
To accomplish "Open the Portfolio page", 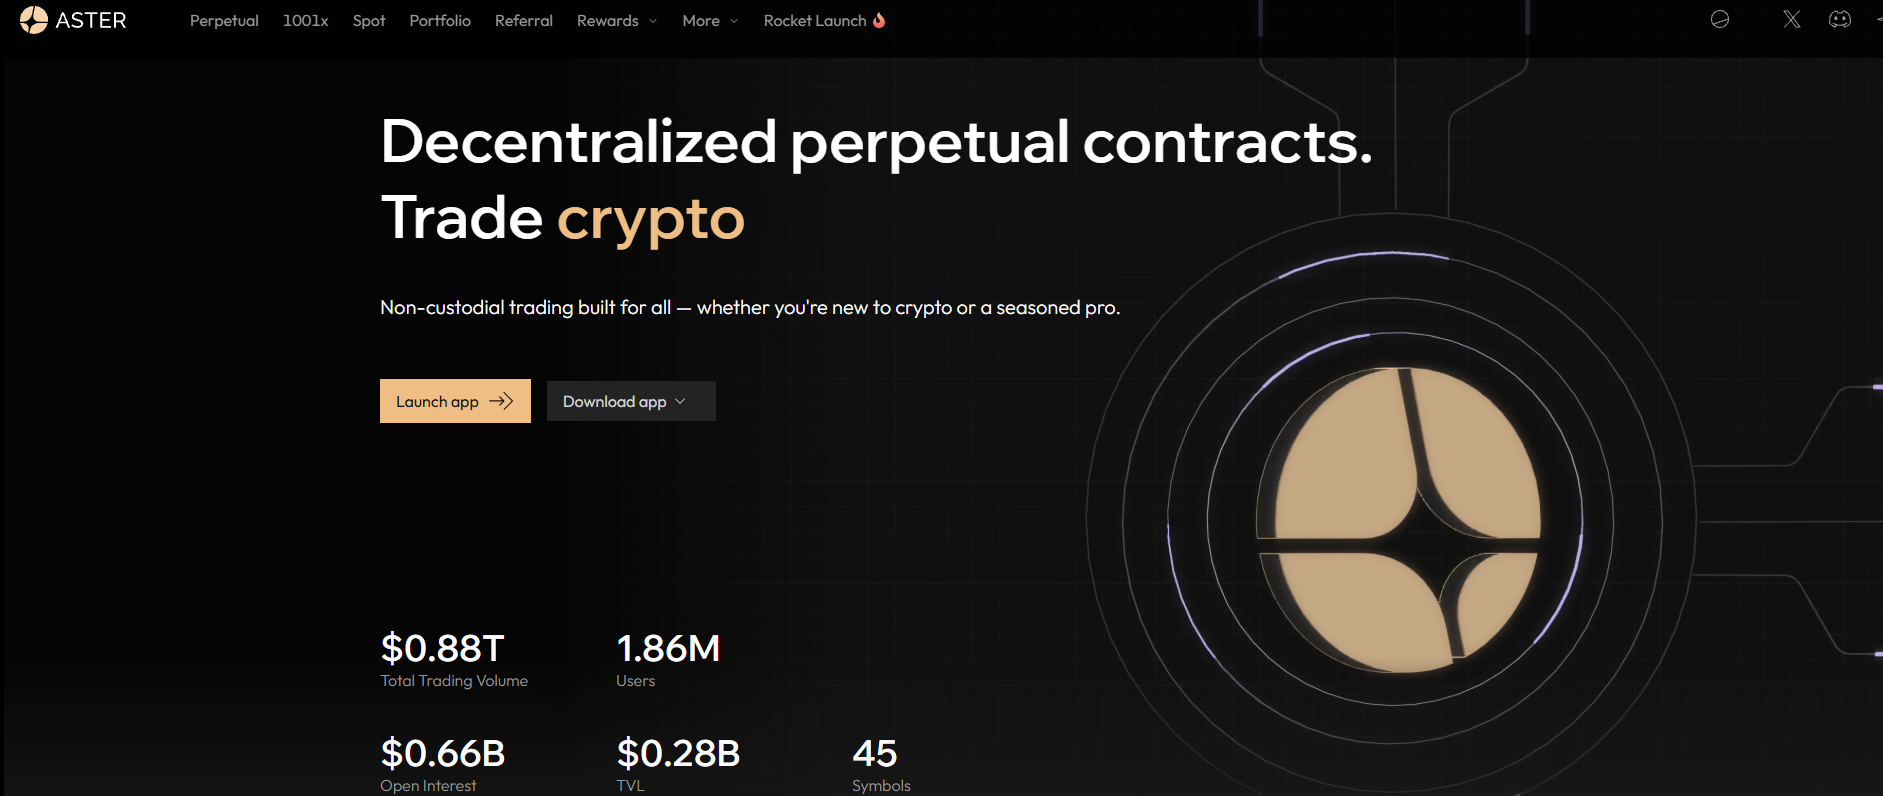I will [x=440, y=21].
